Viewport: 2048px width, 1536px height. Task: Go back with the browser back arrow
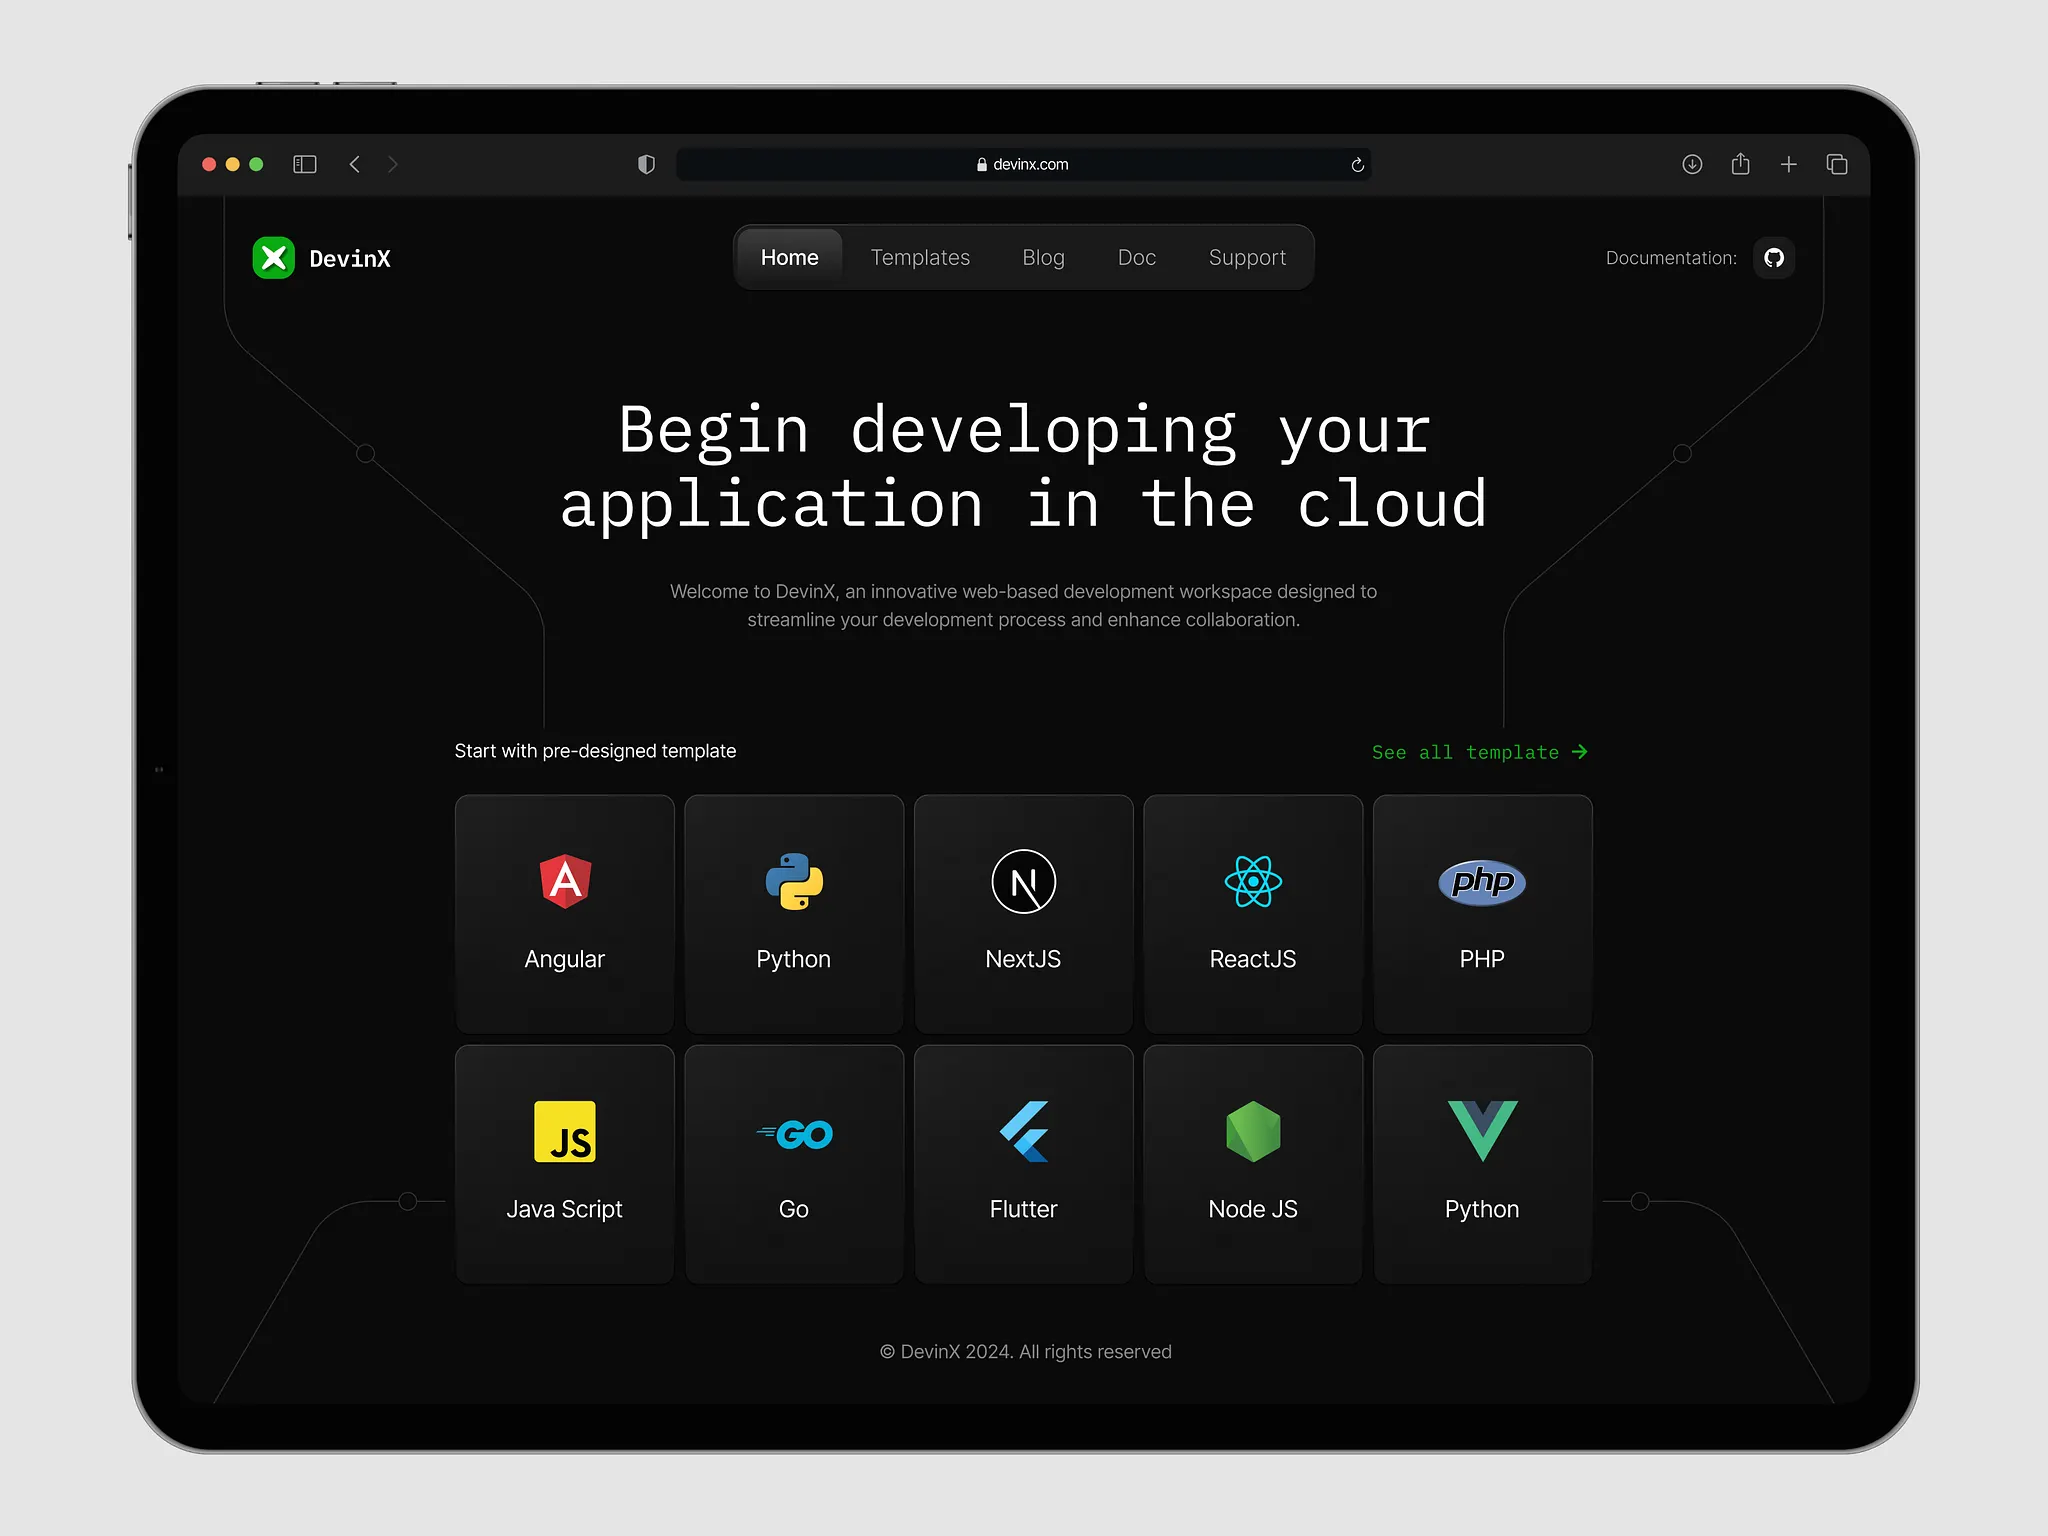point(355,164)
